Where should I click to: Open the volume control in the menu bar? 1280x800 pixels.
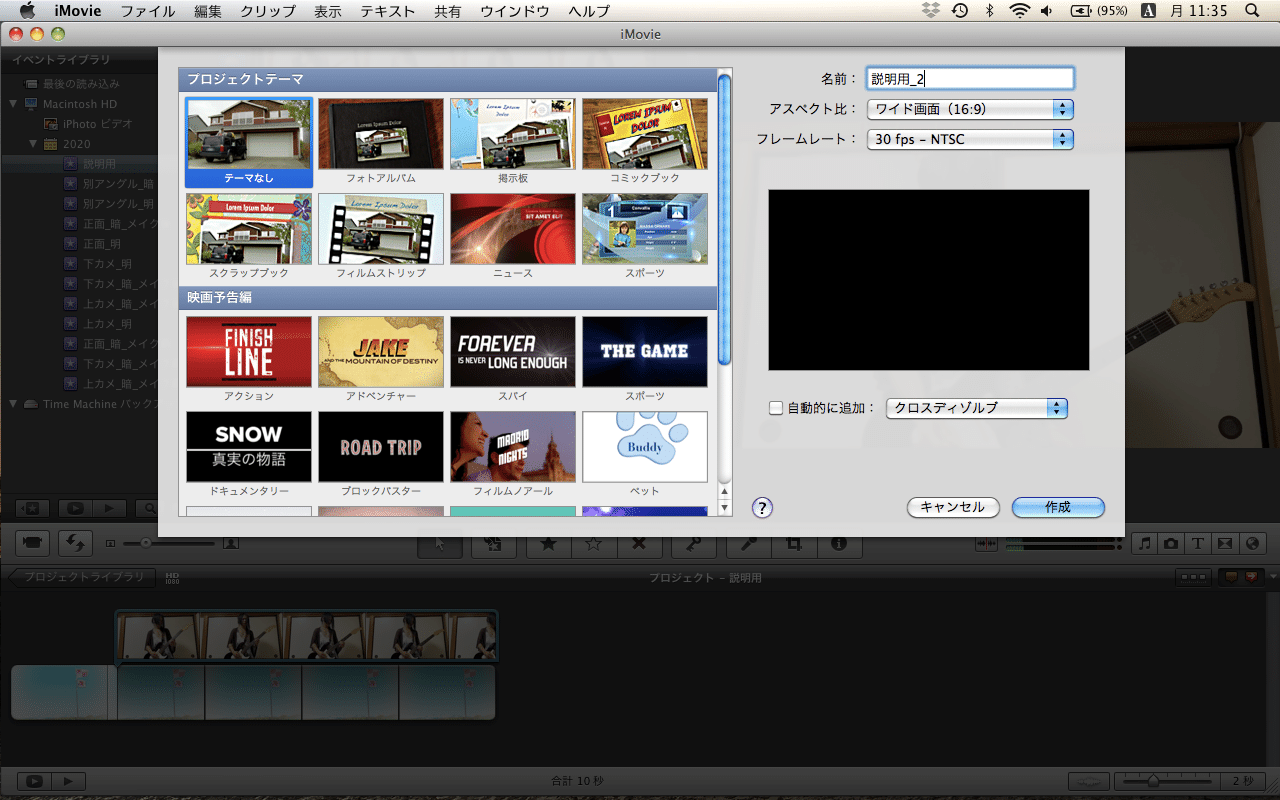(1047, 11)
